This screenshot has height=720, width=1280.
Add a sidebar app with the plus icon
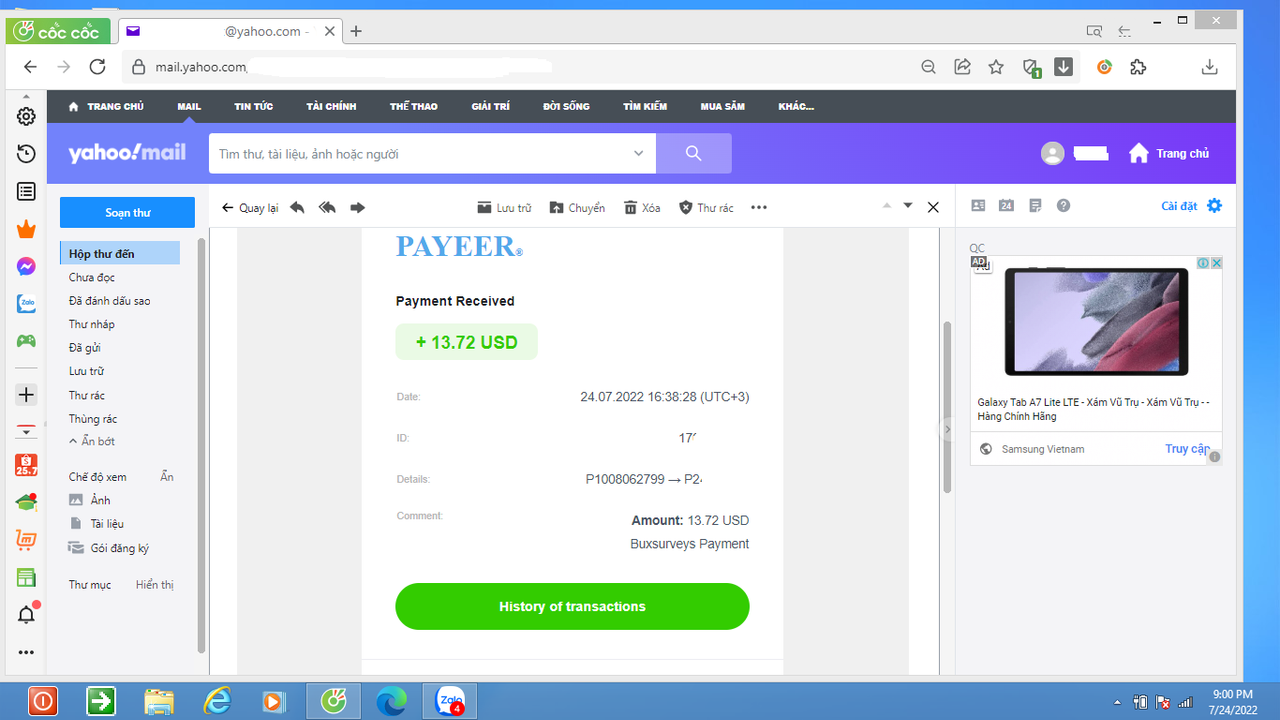coord(27,395)
